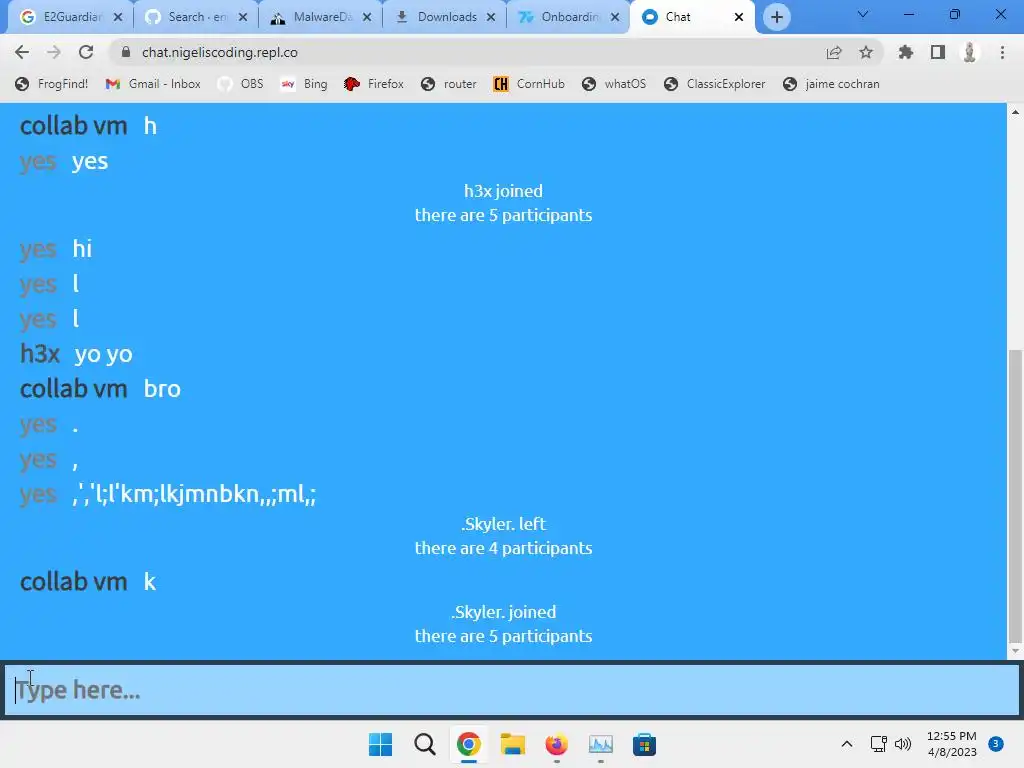Screen dimensions: 1024x768
Task: Open Firefox from the taskbar
Action: coord(556,744)
